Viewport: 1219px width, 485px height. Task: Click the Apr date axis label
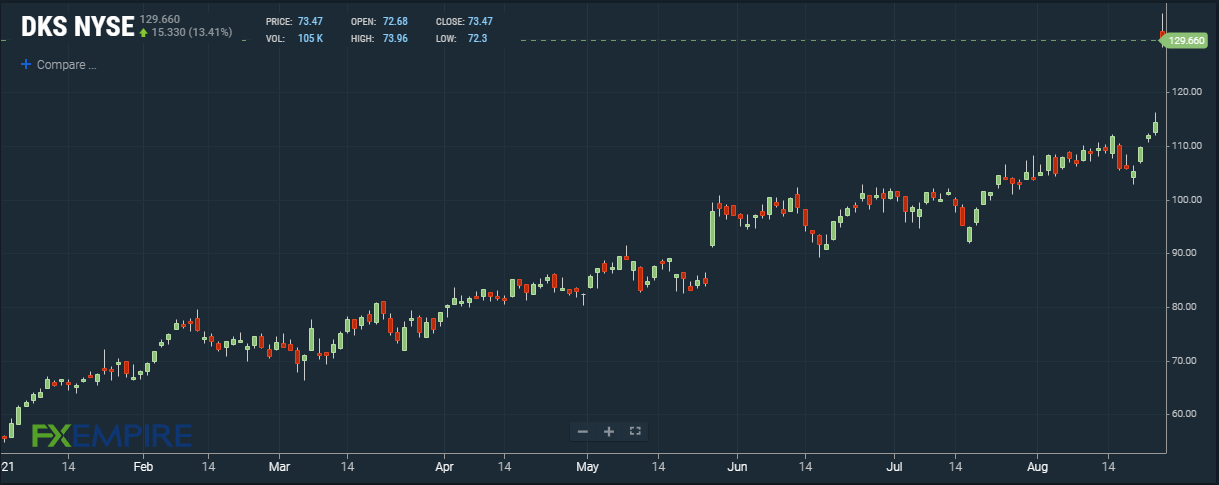[445, 467]
